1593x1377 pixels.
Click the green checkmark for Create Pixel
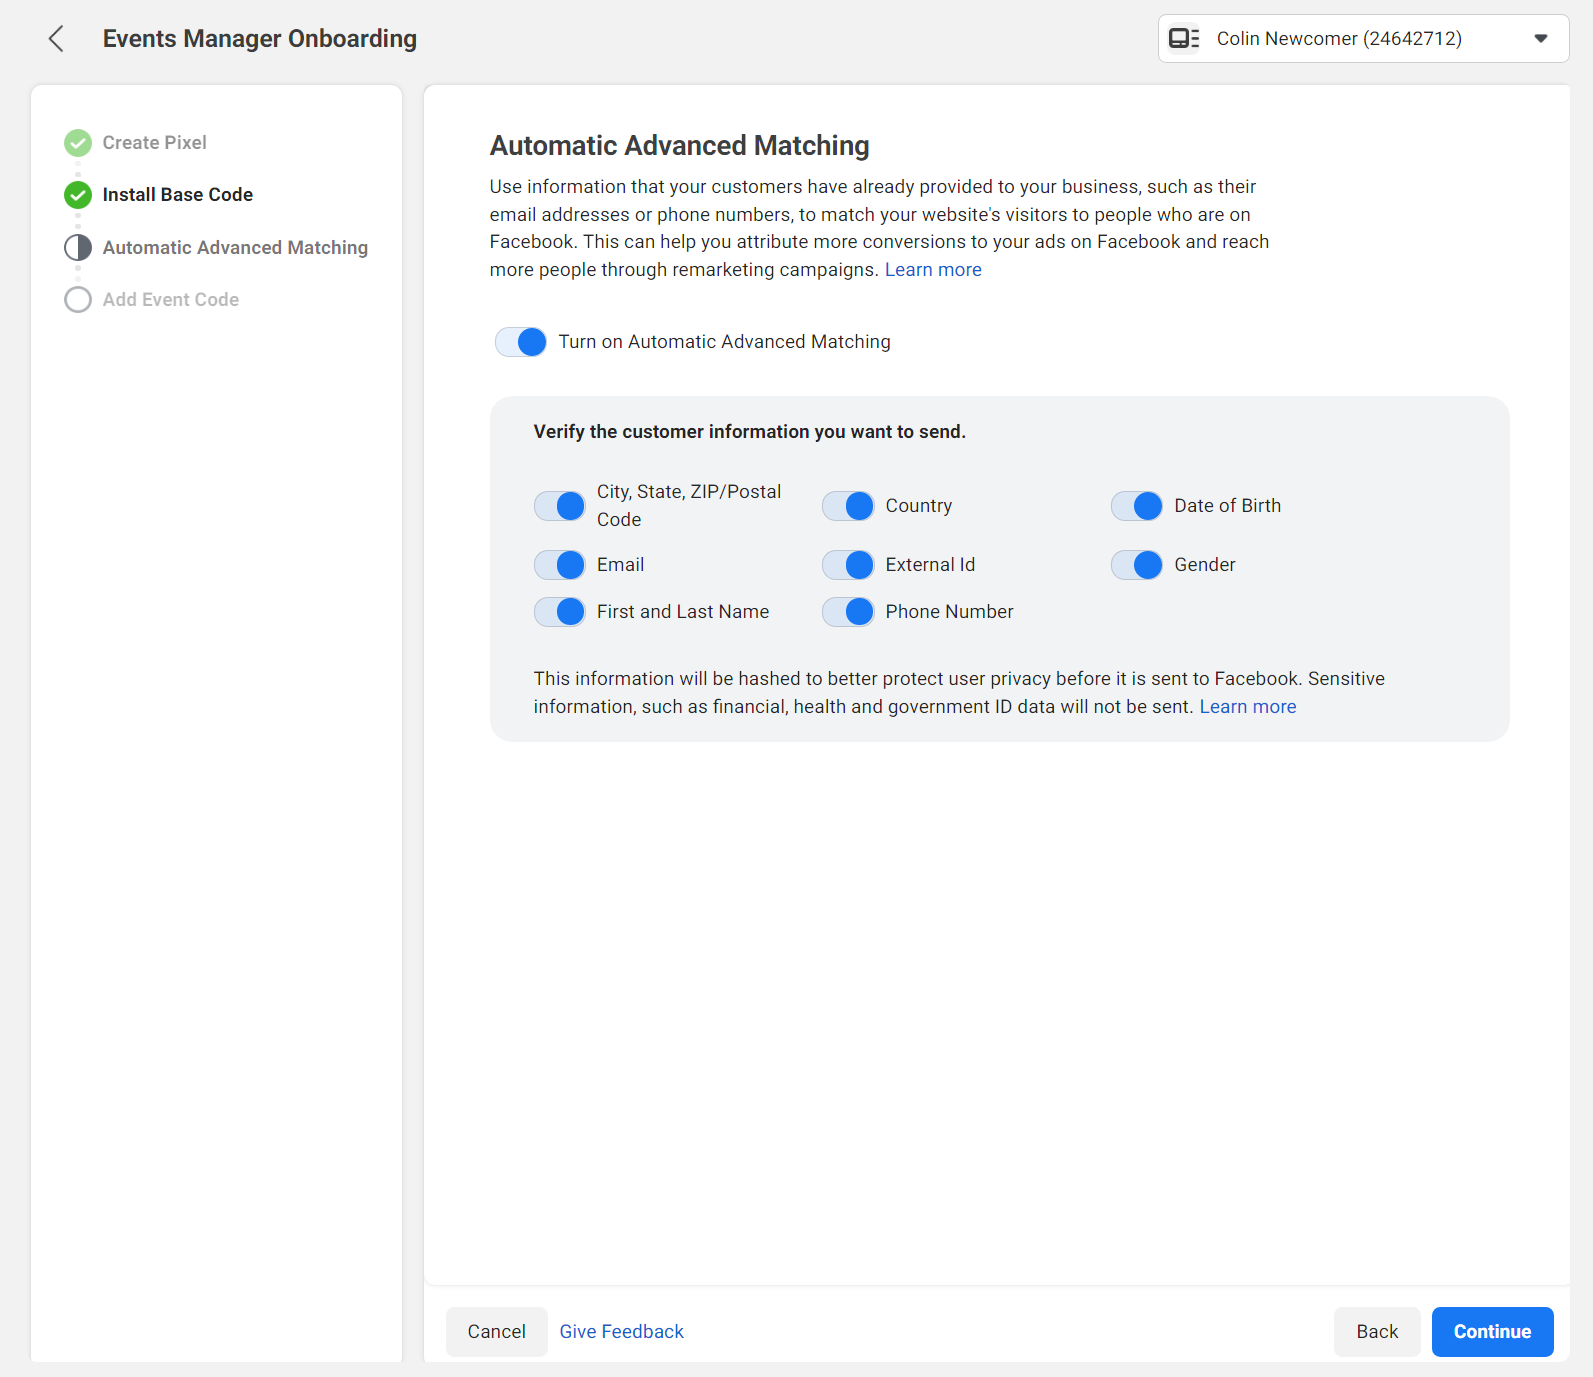coord(78,143)
